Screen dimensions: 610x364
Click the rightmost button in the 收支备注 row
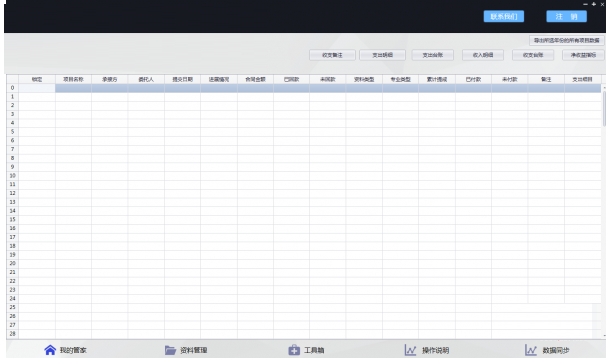[x=583, y=55]
